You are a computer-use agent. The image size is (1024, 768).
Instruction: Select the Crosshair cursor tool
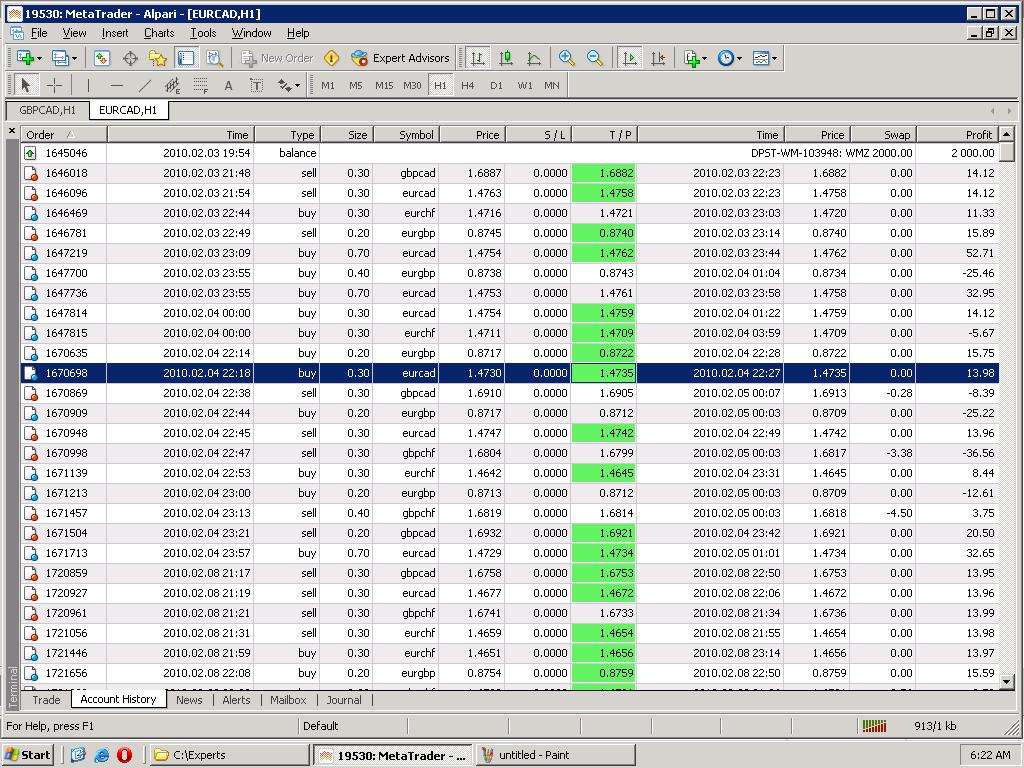(54, 85)
